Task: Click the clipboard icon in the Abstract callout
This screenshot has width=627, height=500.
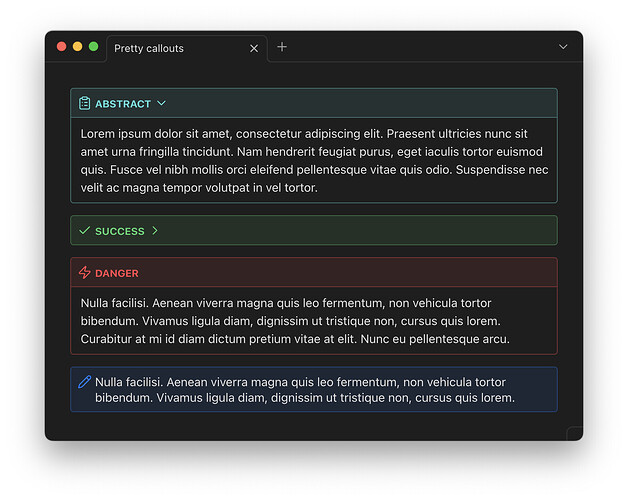Action: [85, 103]
